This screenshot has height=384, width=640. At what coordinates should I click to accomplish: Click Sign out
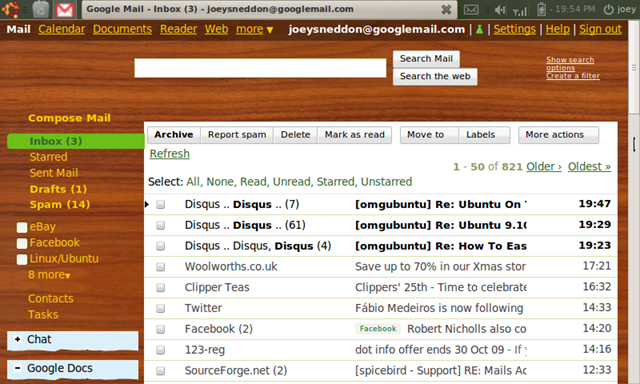[x=600, y=29]
